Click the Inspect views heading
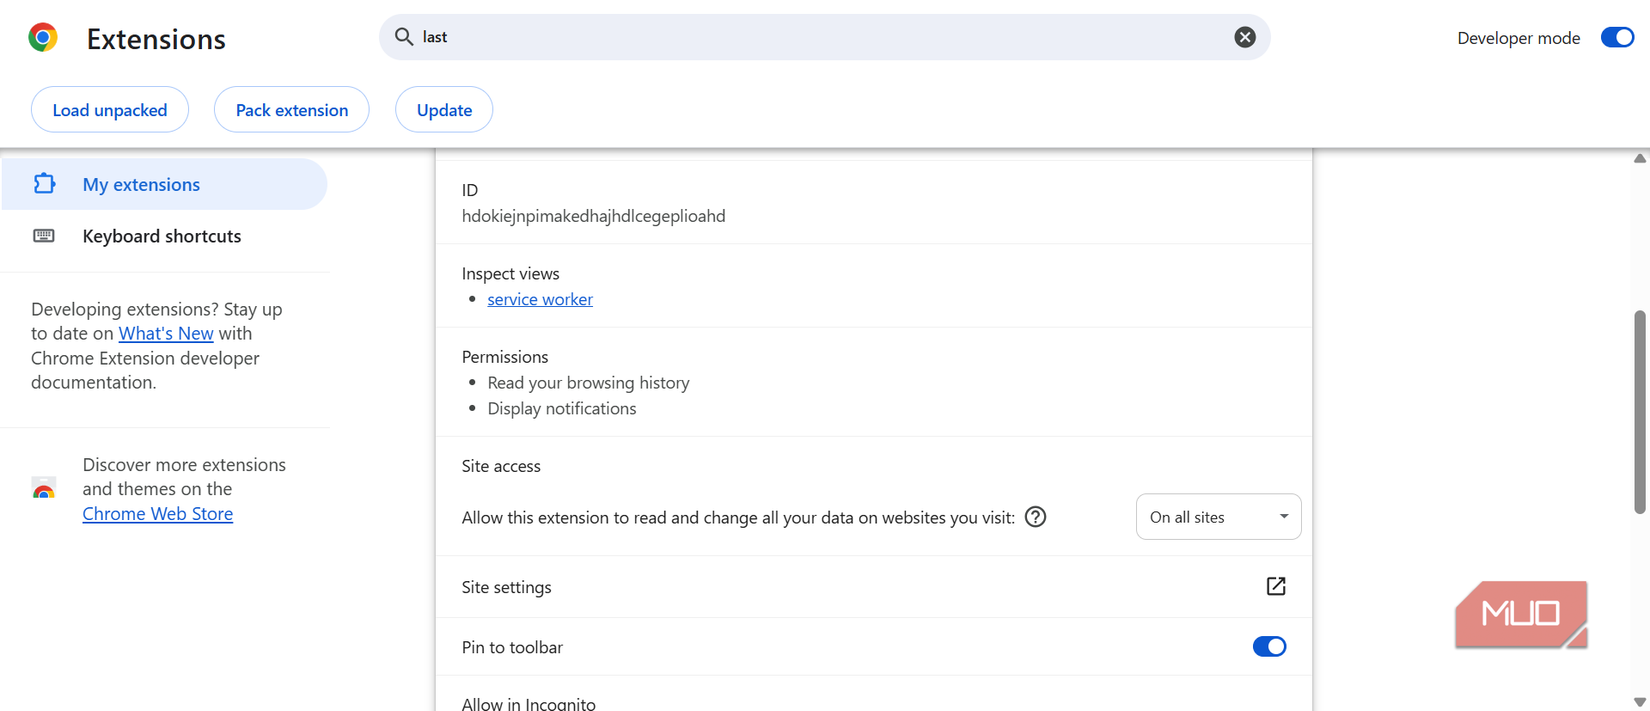Screen dimensions: 1650x711 pyautogui.click(x=511, y=273)
